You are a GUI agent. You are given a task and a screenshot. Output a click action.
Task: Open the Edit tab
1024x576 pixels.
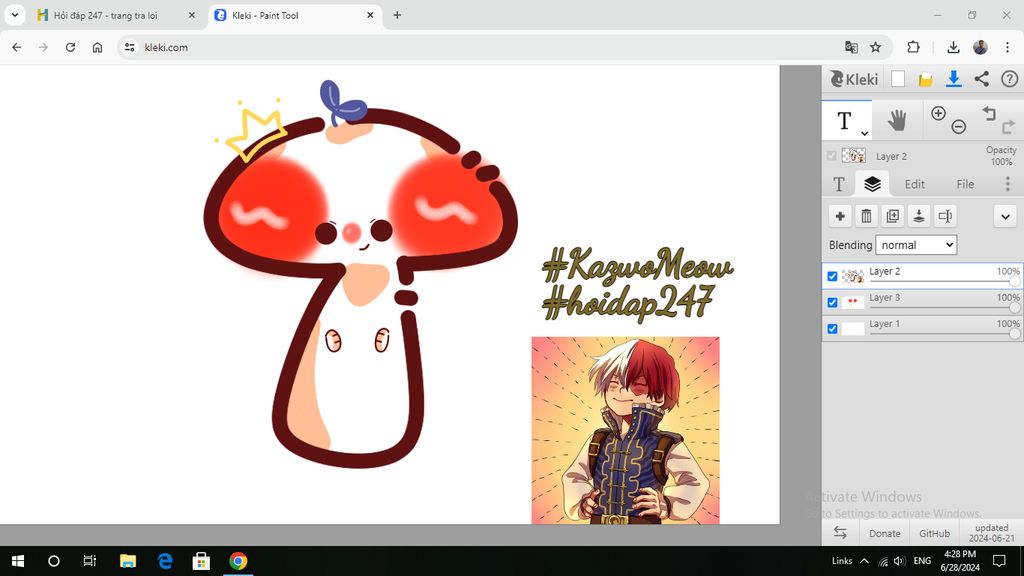tap(914, 184)
